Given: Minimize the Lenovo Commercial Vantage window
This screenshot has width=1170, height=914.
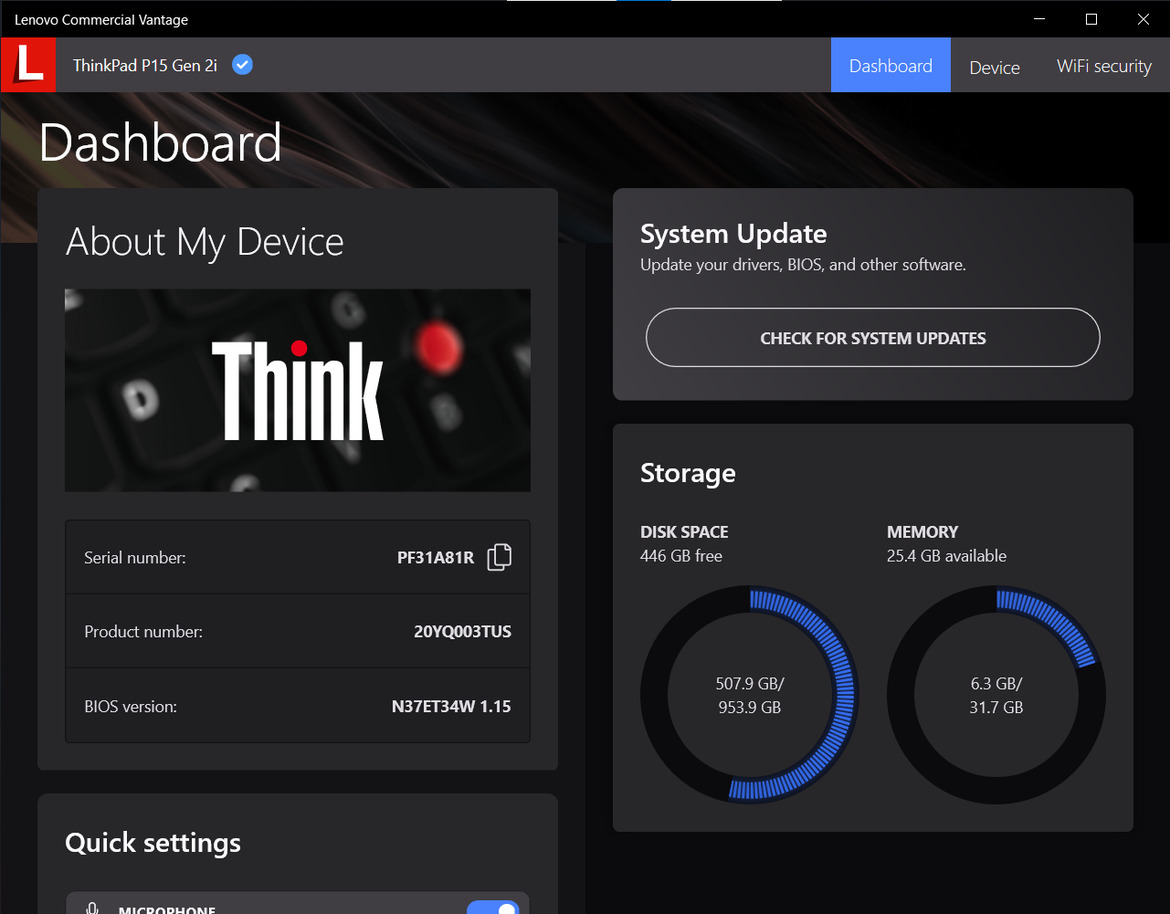Looking at the screenshot, I should click(1039, 19).
